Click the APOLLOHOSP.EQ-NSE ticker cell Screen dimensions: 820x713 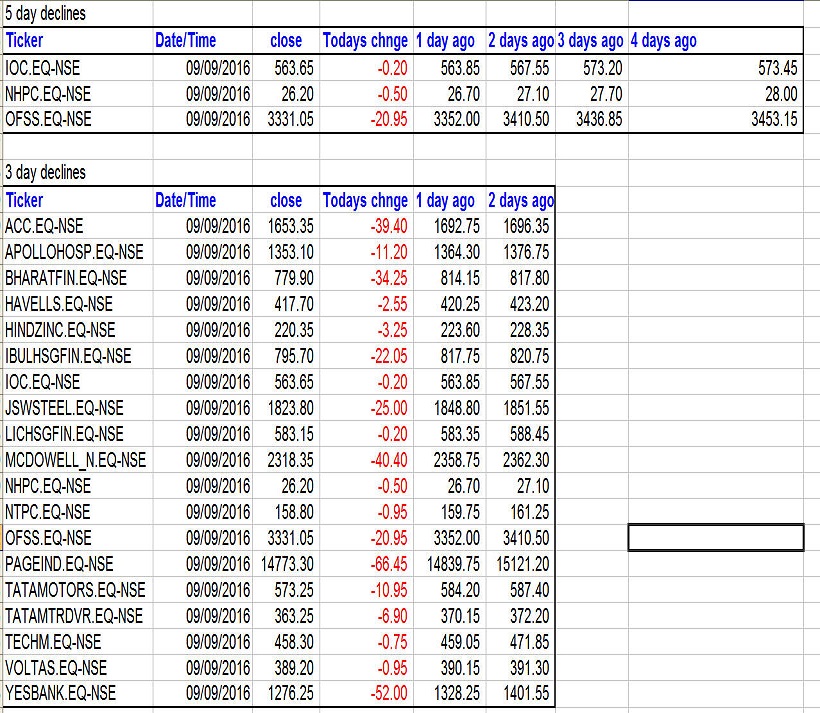[x=74, y=252]
